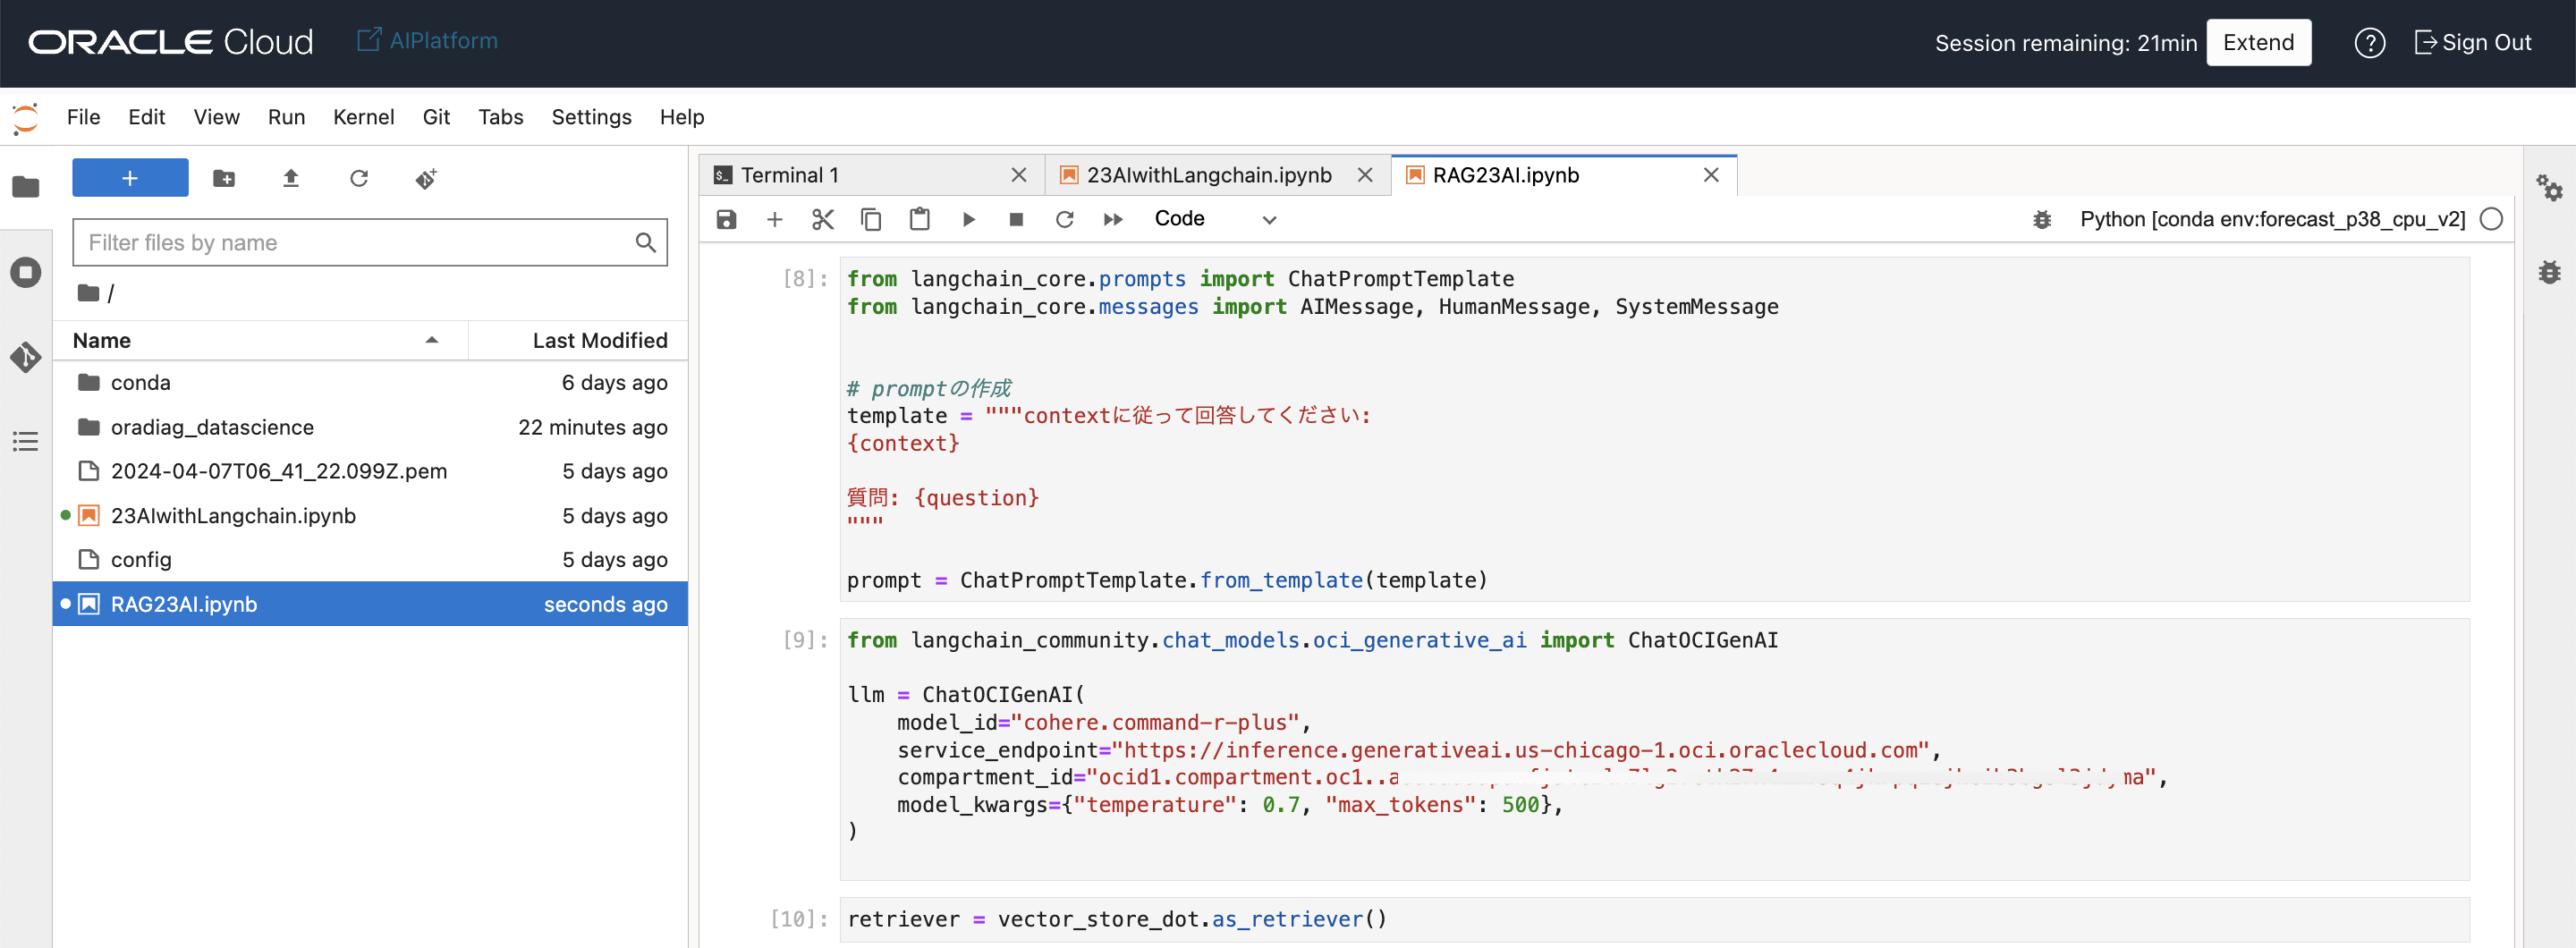Open the Edit menu
Screen dimensions: 2576x948
pos(147,117)
